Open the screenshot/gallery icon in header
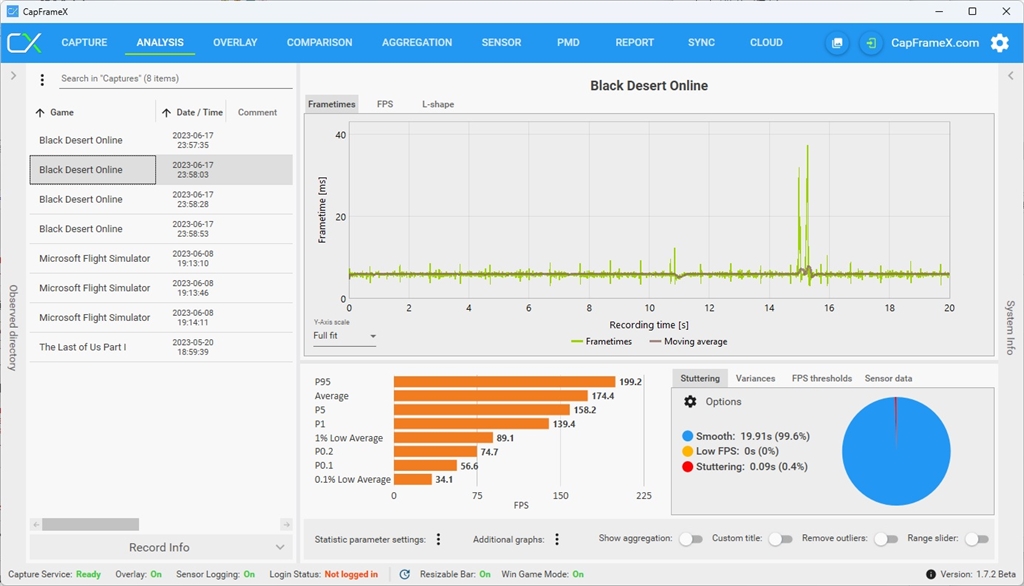Viewport: 1024px width, 586px height. [x=837, y=43]
